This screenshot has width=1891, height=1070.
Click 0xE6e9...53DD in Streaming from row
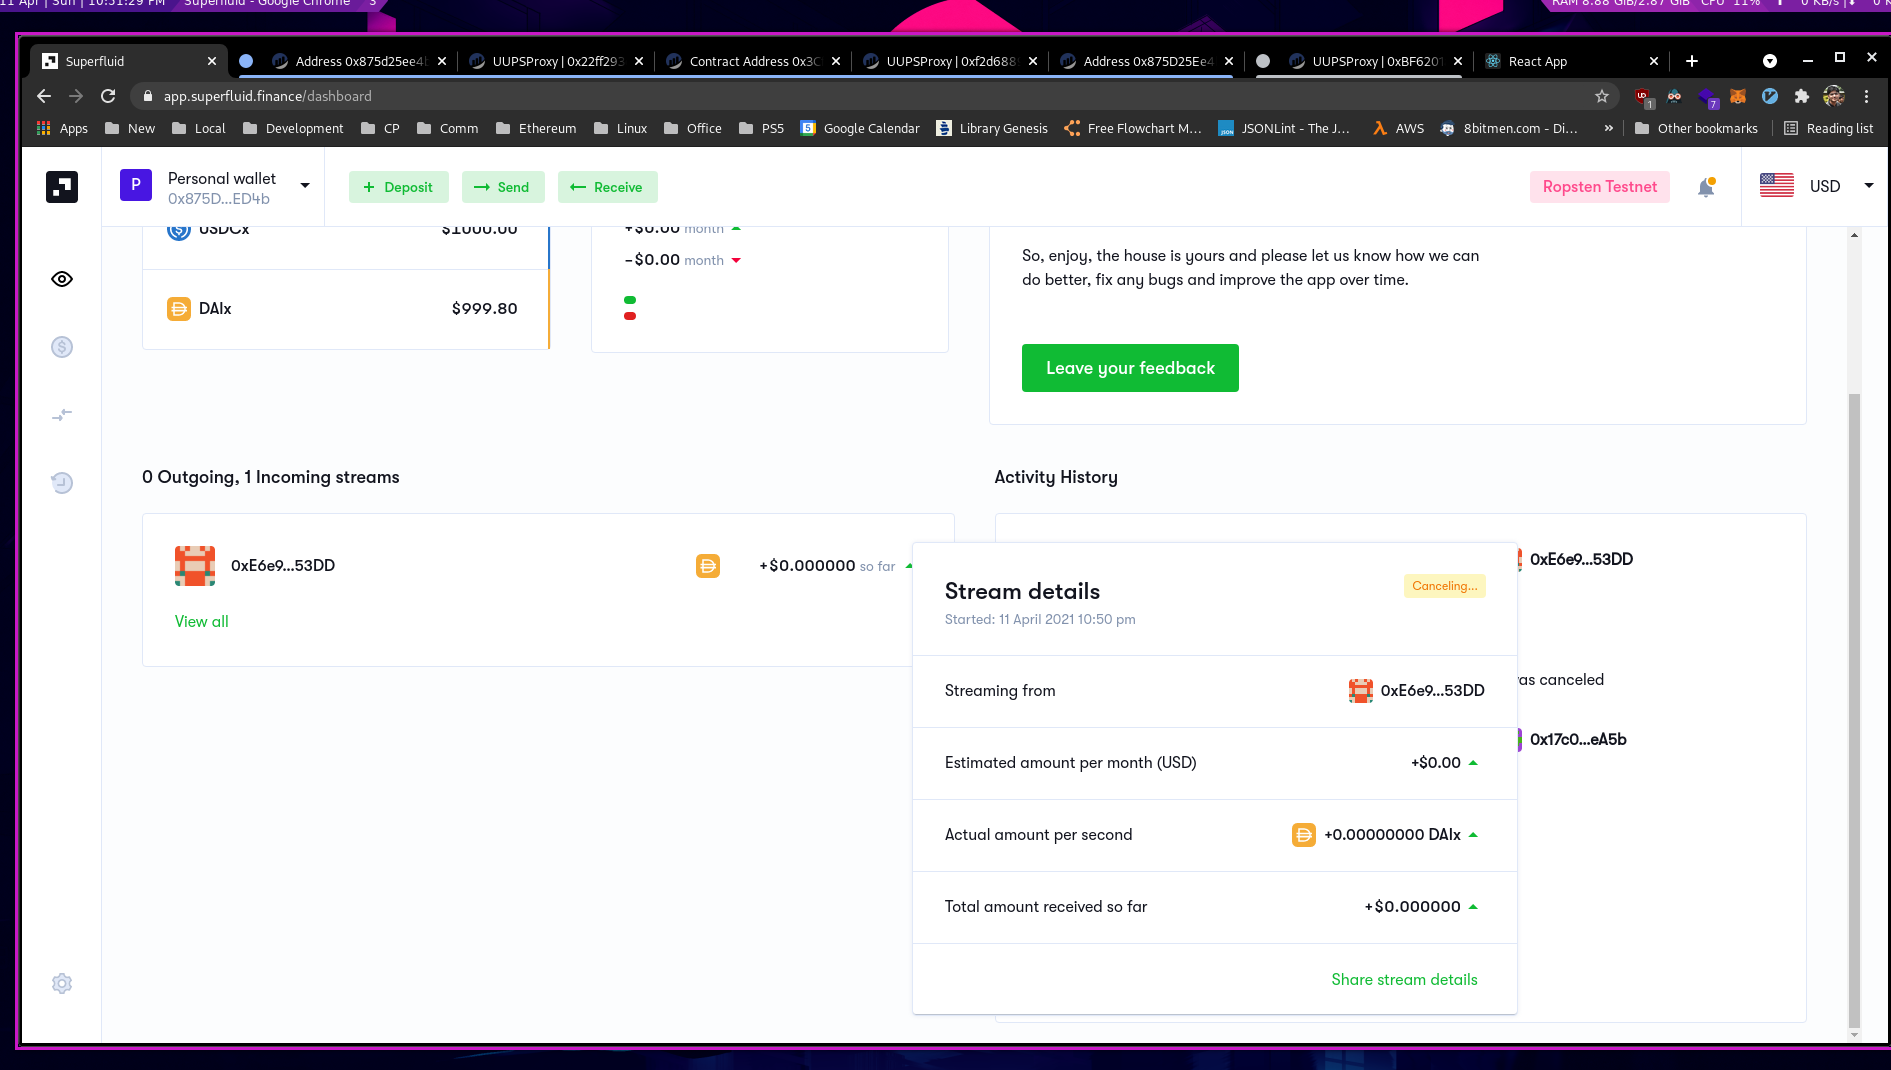click(1432, 691)
